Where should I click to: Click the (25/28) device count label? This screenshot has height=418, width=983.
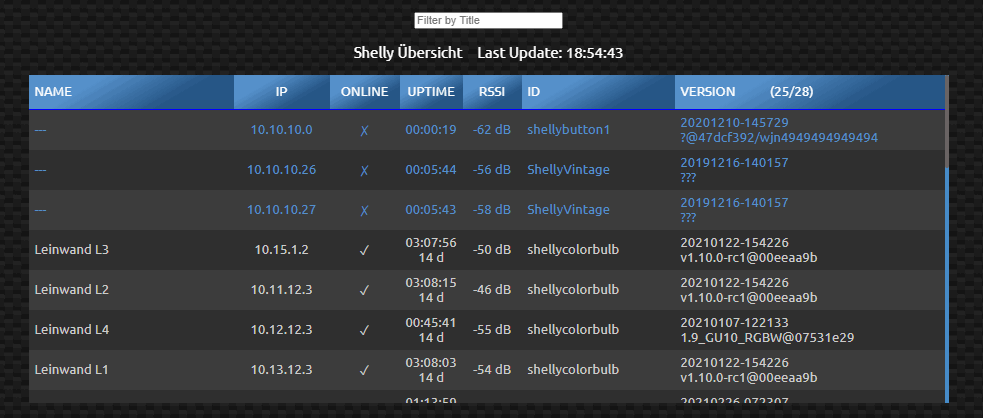pyautogui.click(x=791, y=91)
